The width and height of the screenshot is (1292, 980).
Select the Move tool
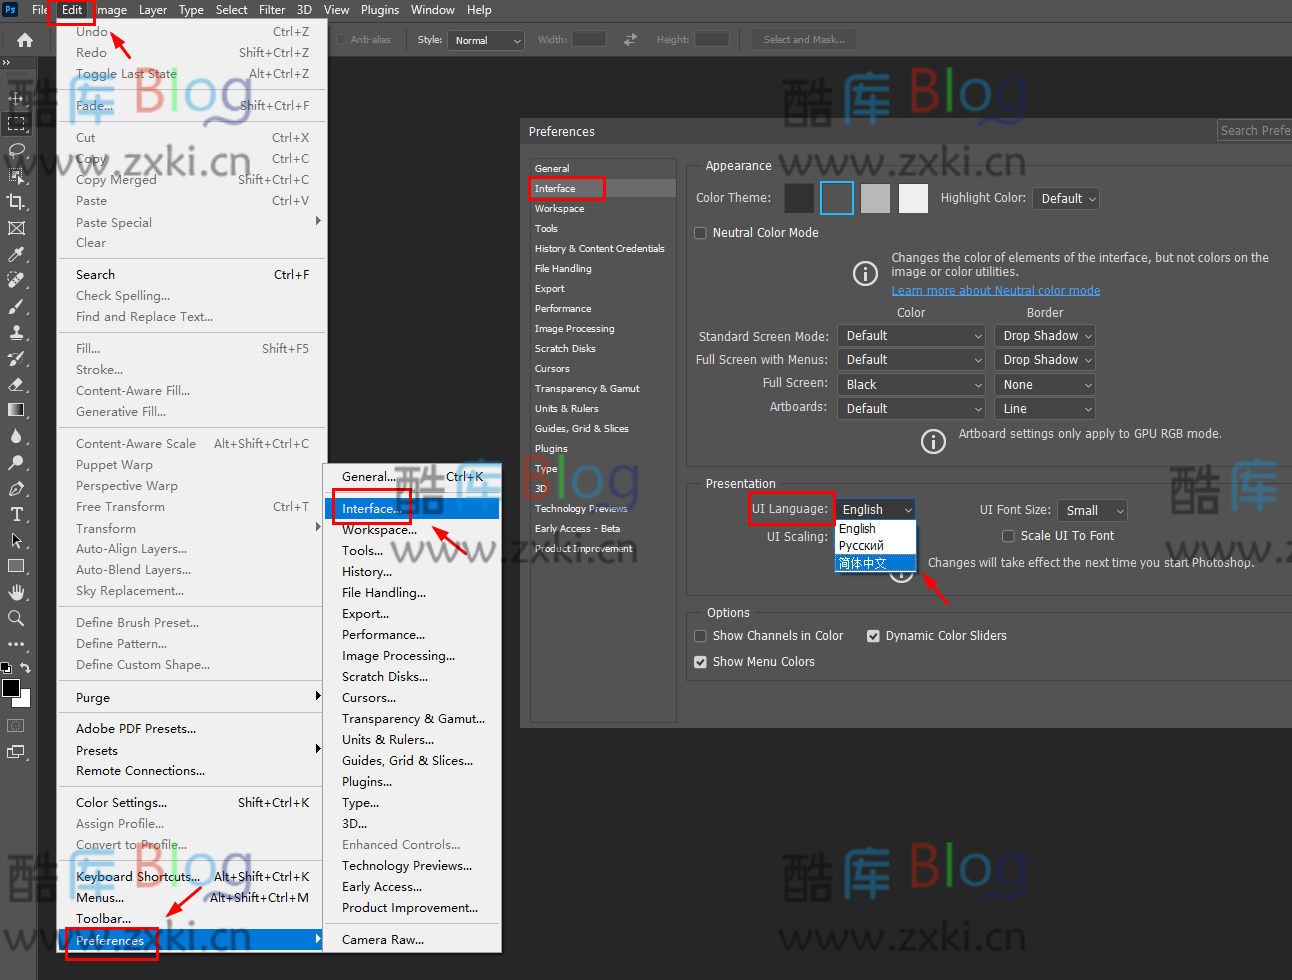16,98
